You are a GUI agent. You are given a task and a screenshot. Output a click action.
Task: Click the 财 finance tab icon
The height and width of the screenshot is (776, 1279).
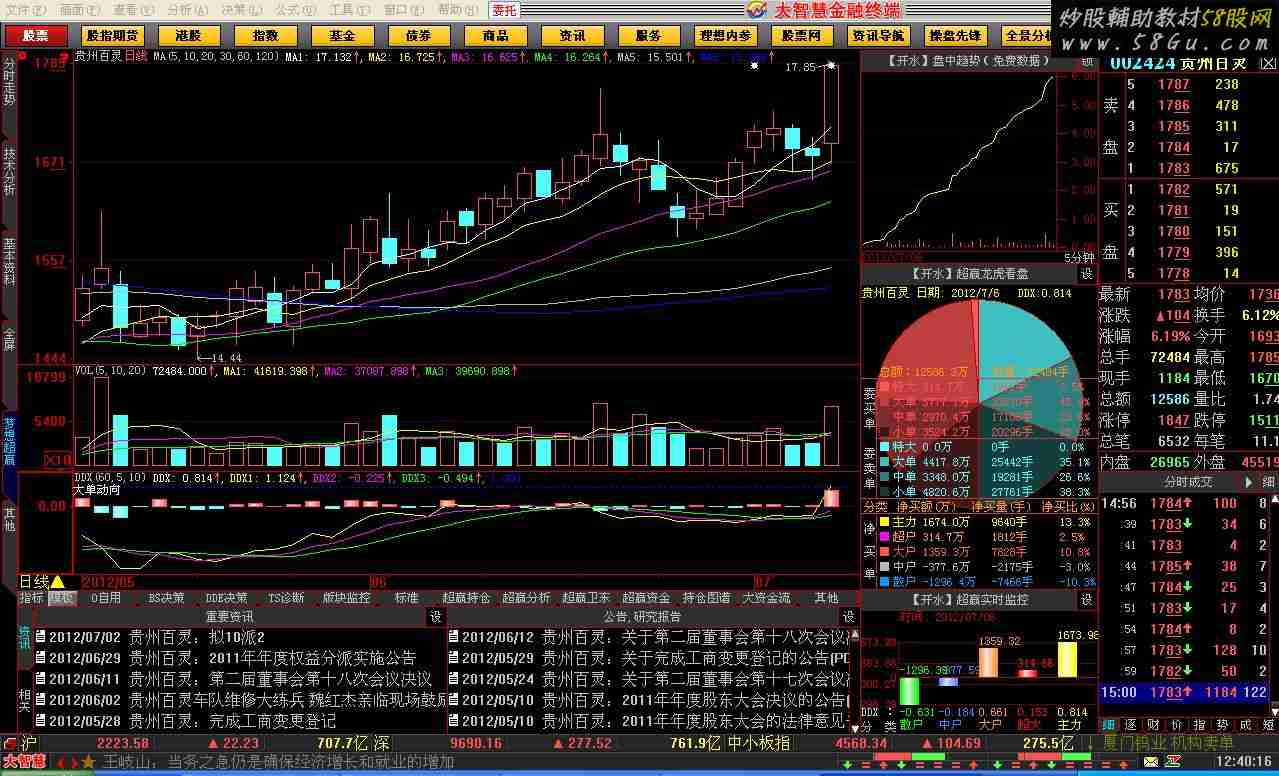(x=1154, y=725)
